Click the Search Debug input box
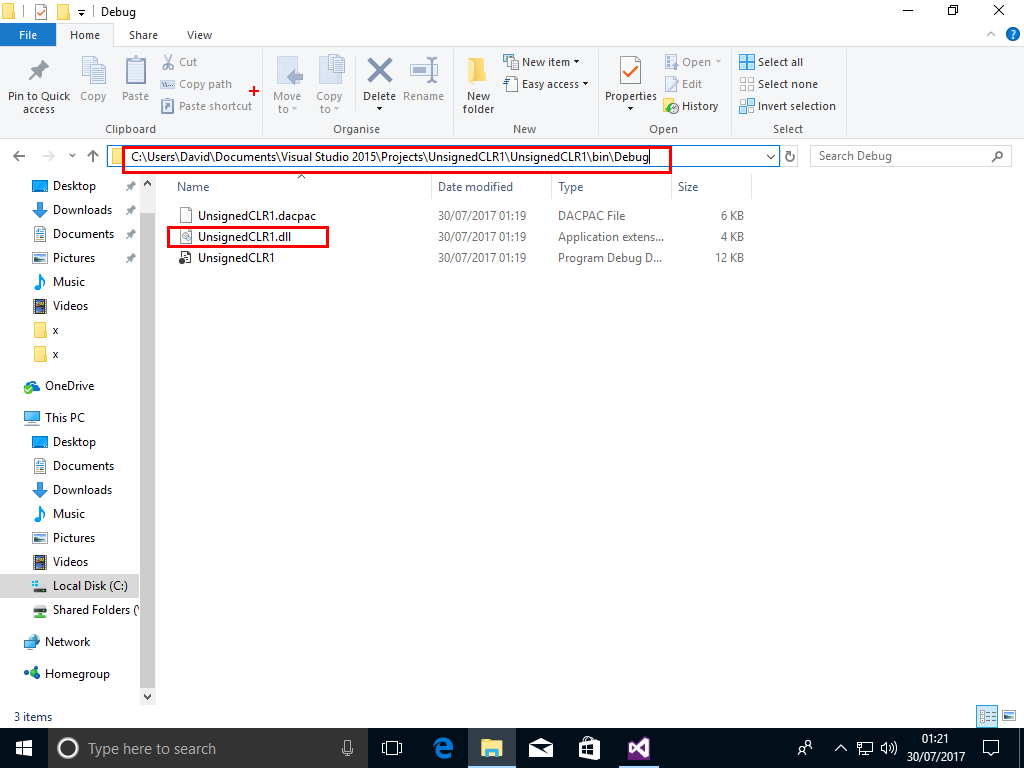Screen dimensions: 1024x768 (x=900, y=157)
